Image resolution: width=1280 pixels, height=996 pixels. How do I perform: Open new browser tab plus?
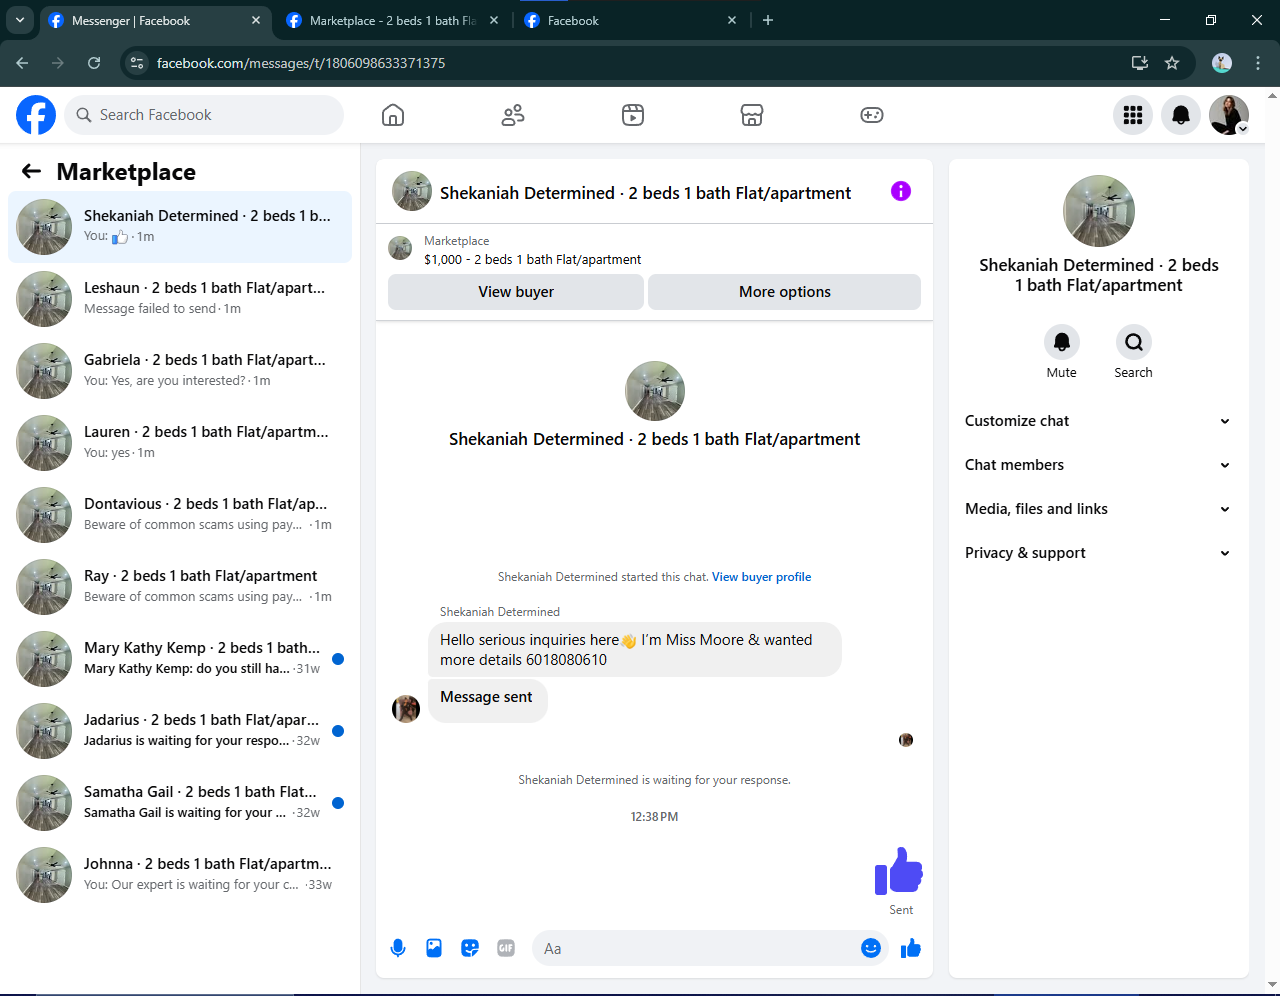(x=768, y=20)
